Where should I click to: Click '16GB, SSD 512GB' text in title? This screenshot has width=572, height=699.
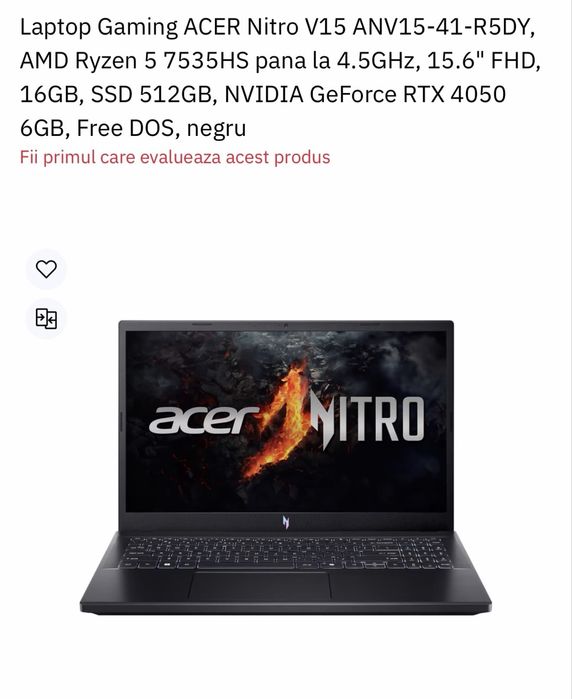(x=118, y=95)
